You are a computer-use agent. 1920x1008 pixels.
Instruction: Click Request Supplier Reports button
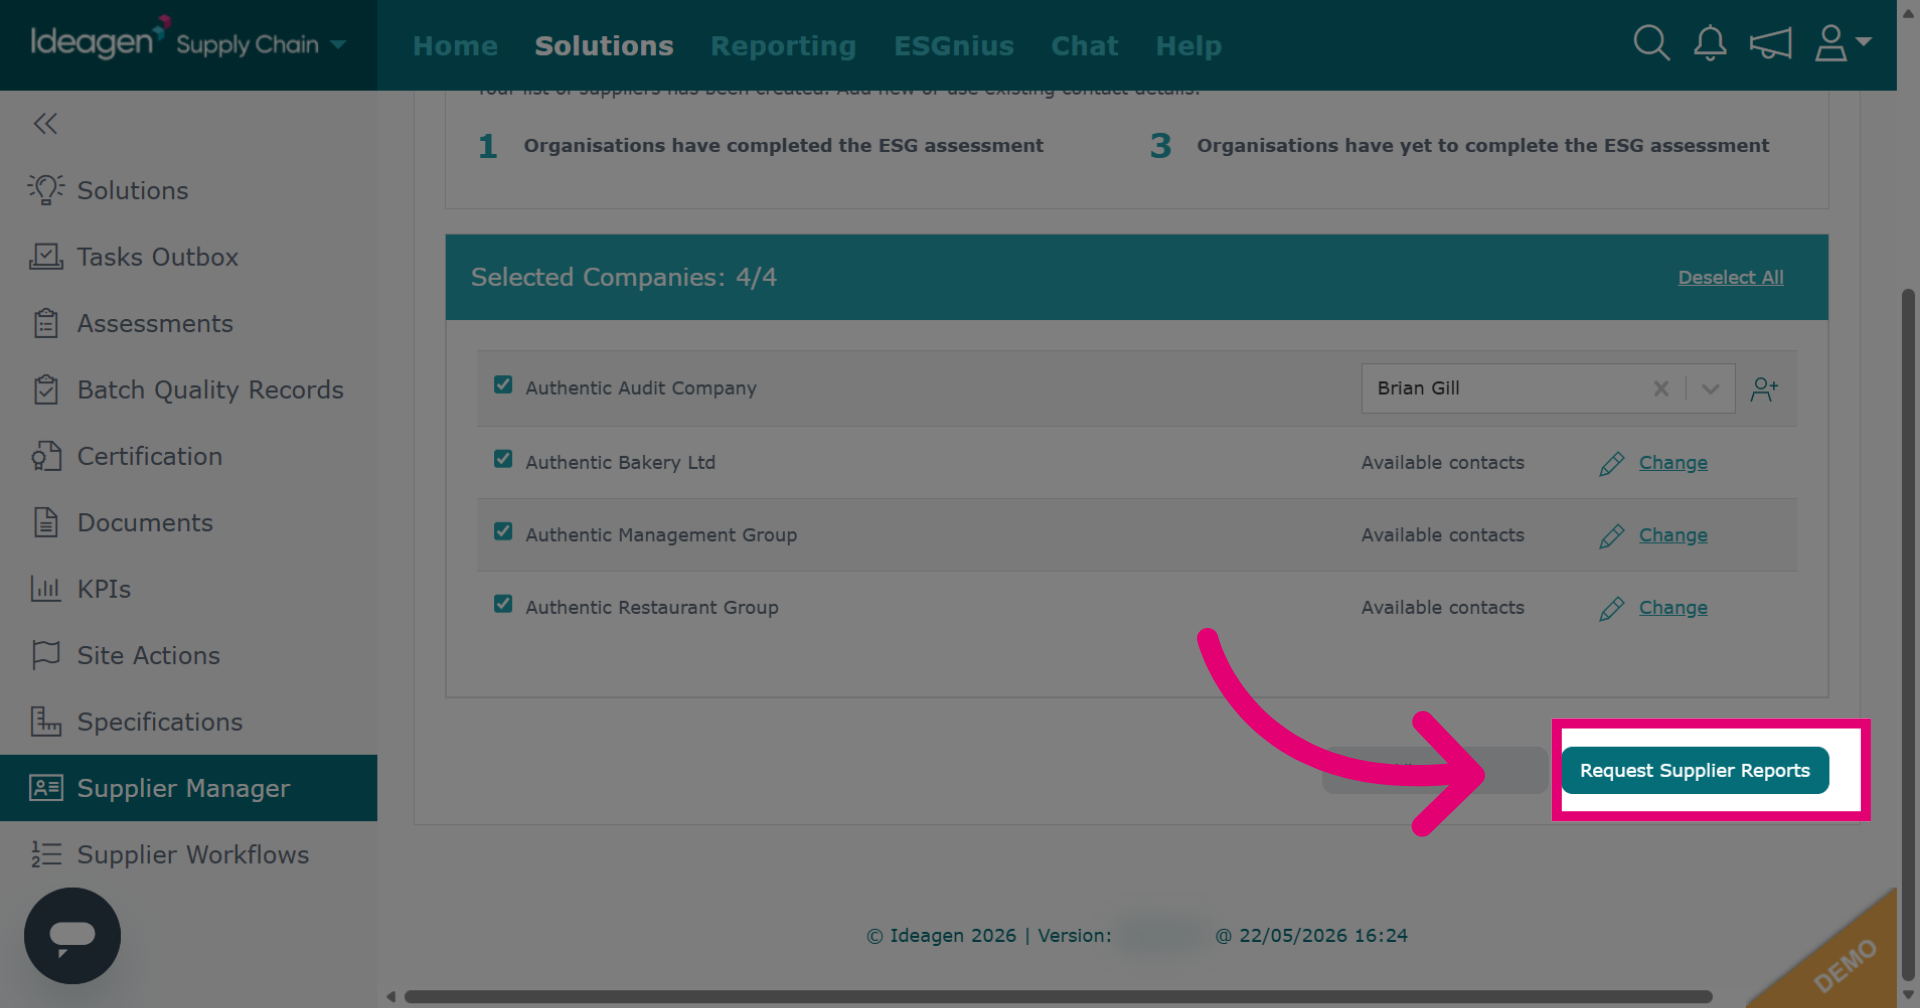1695,770
